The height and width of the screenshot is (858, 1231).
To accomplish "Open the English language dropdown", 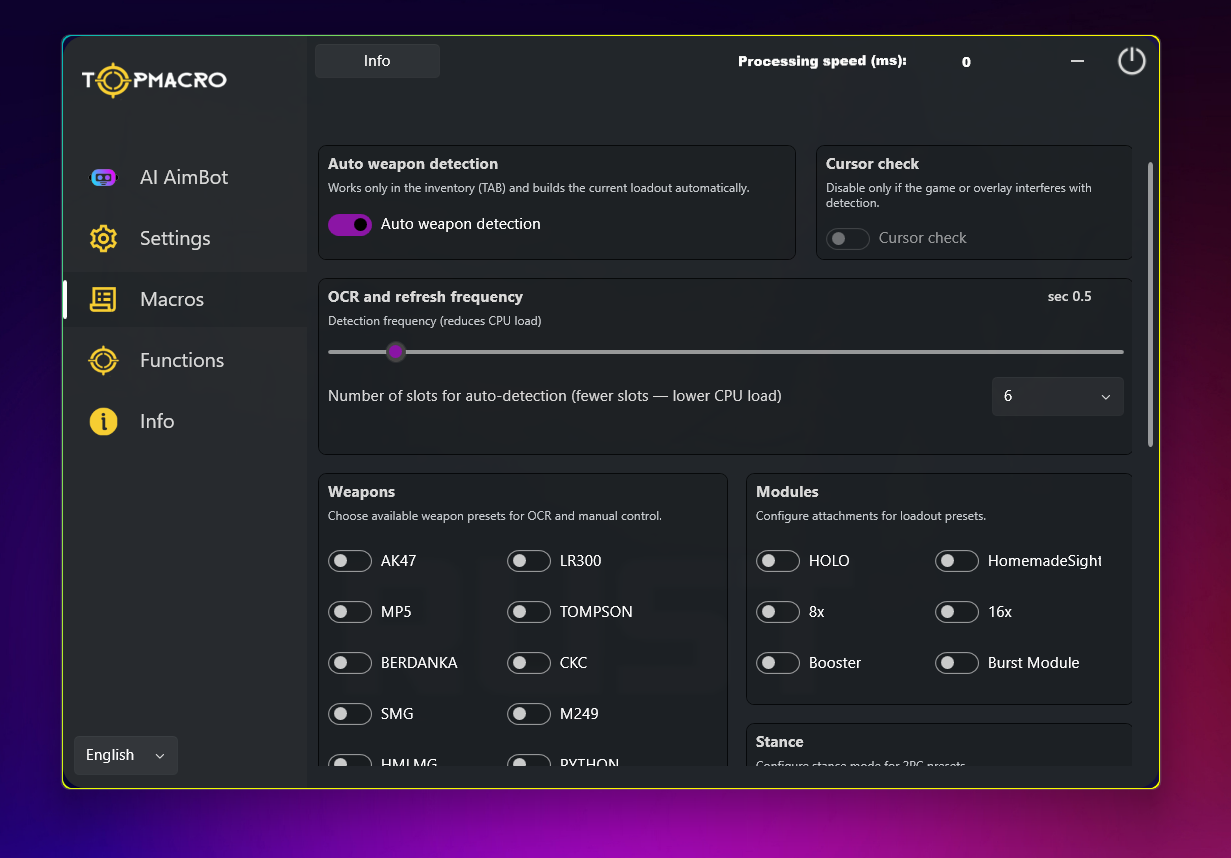I will (126, 755).
